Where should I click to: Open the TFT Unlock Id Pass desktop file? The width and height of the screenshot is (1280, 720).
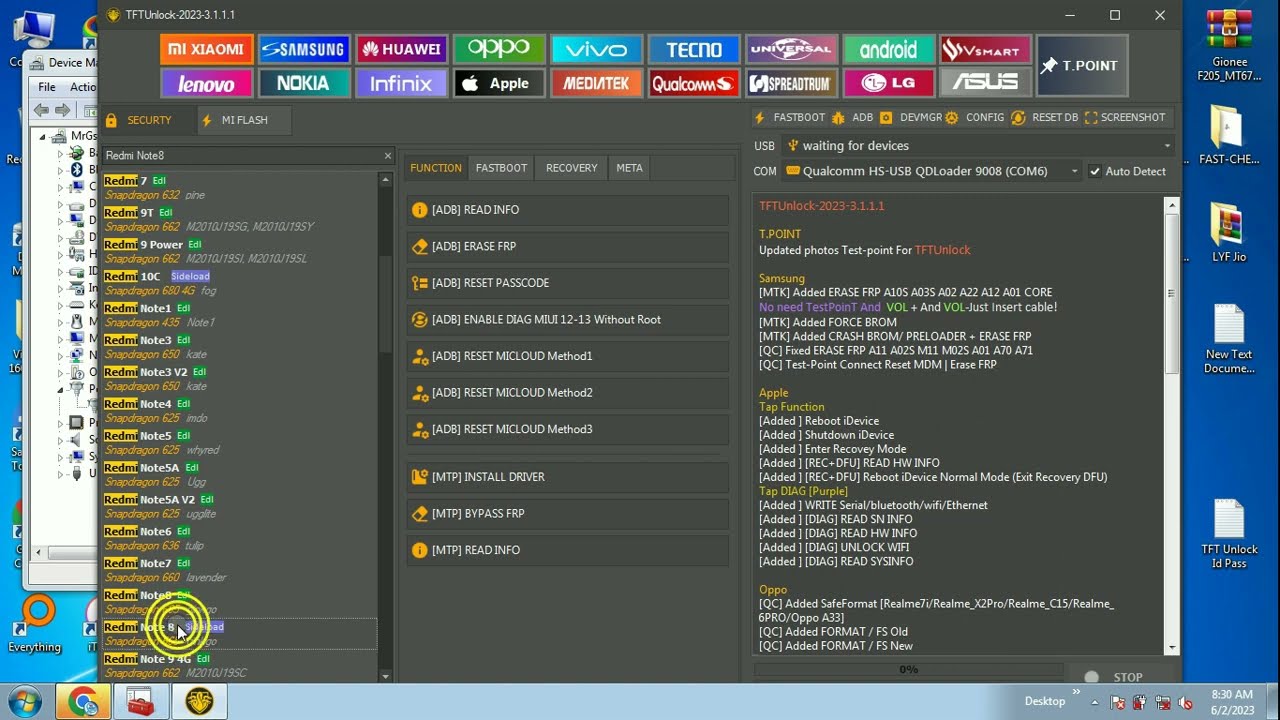point(1229,535)
